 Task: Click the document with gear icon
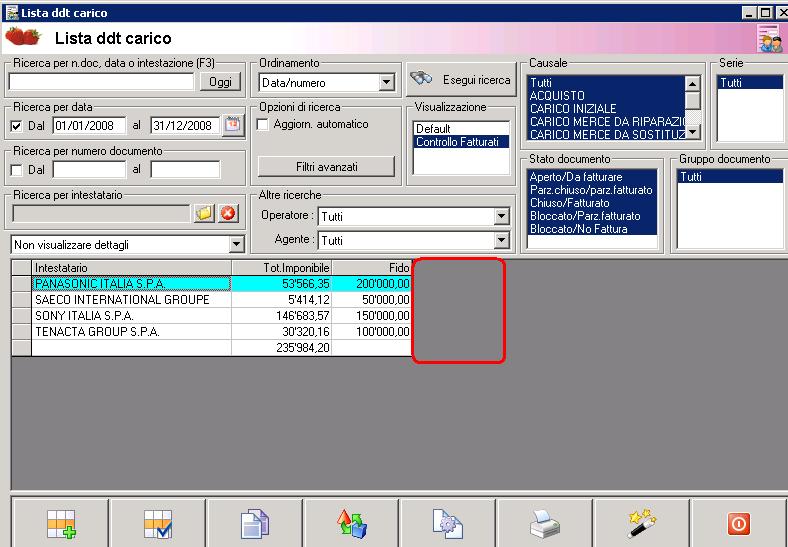[448, 524]
